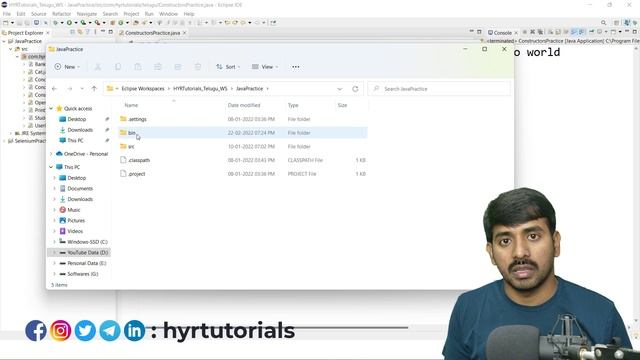This screenshot has width=640, height=360.
Task: Select Music under This PC
Action: click(70, 210)
